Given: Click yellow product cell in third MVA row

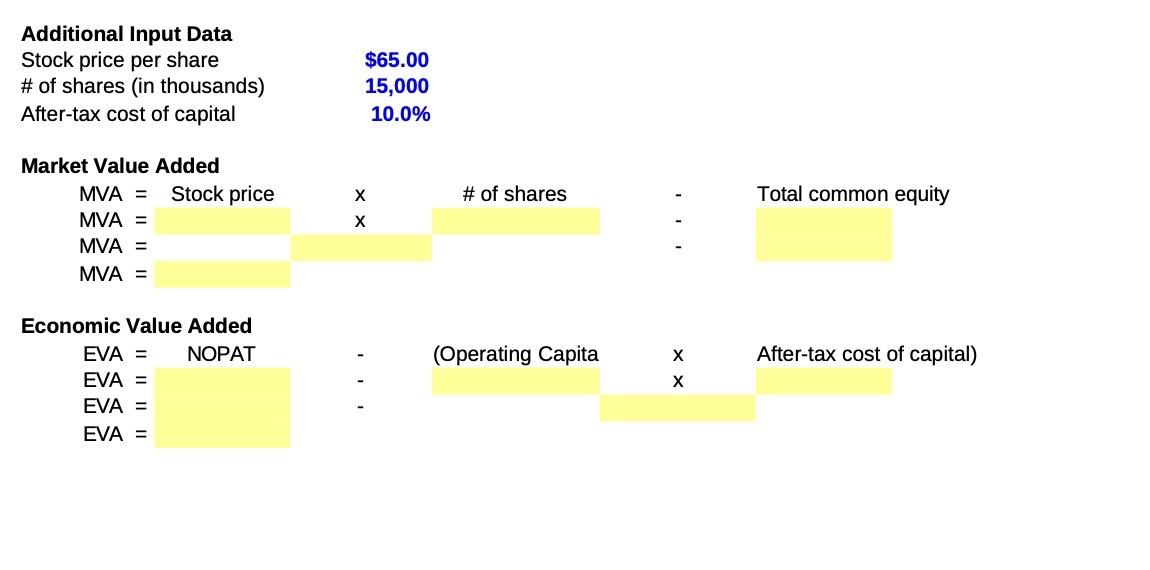Looking at the screenshot, I should (361, 248).
